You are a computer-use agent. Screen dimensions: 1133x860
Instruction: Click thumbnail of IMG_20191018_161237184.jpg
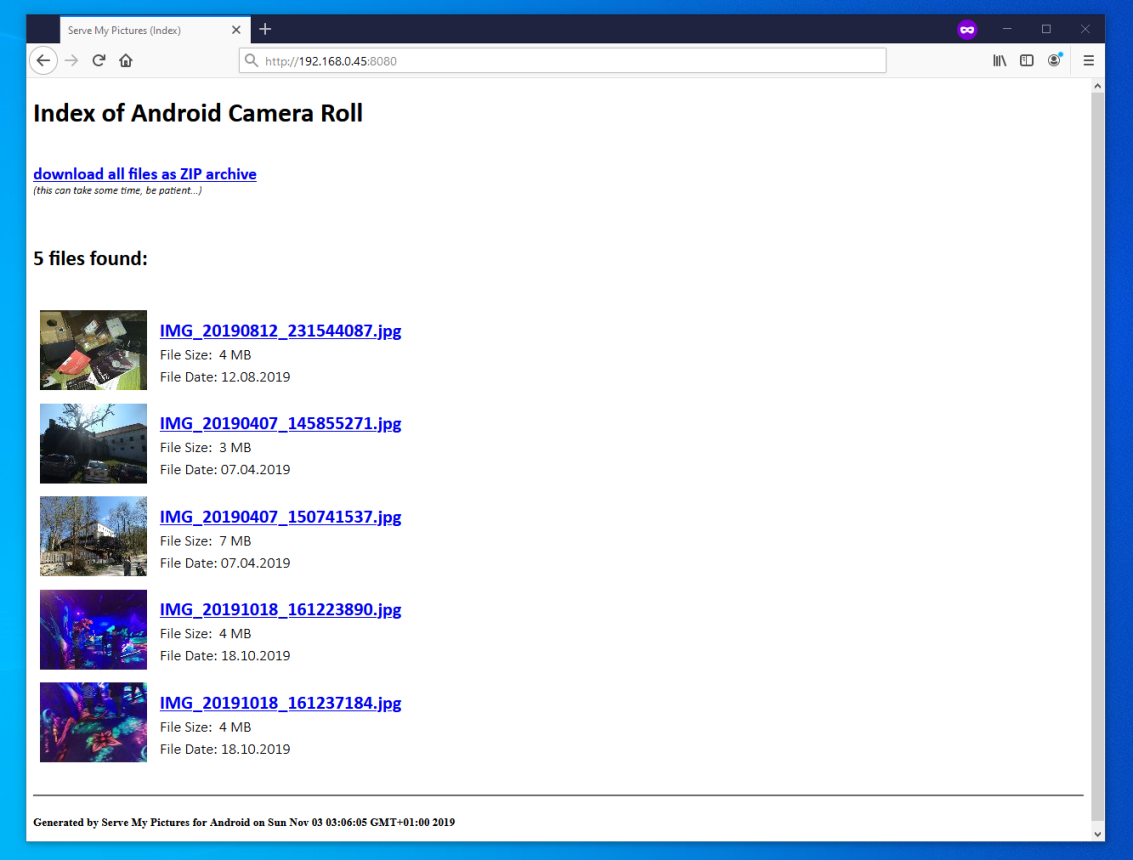[x=93, y=722]
